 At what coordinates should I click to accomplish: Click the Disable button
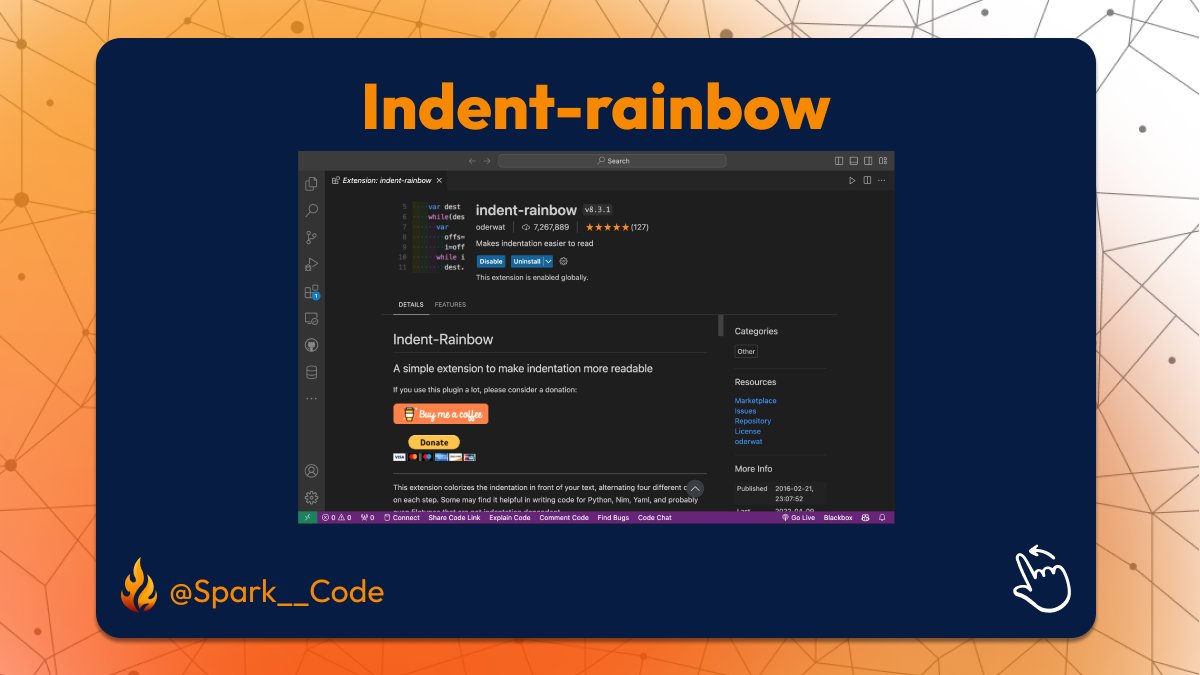491,261
